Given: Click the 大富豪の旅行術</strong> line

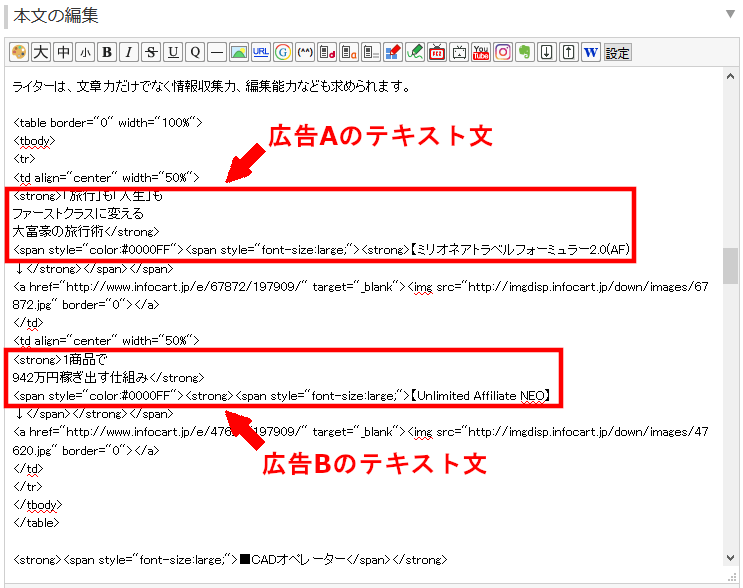Looking at the screenshot, I should click(86, 232).
